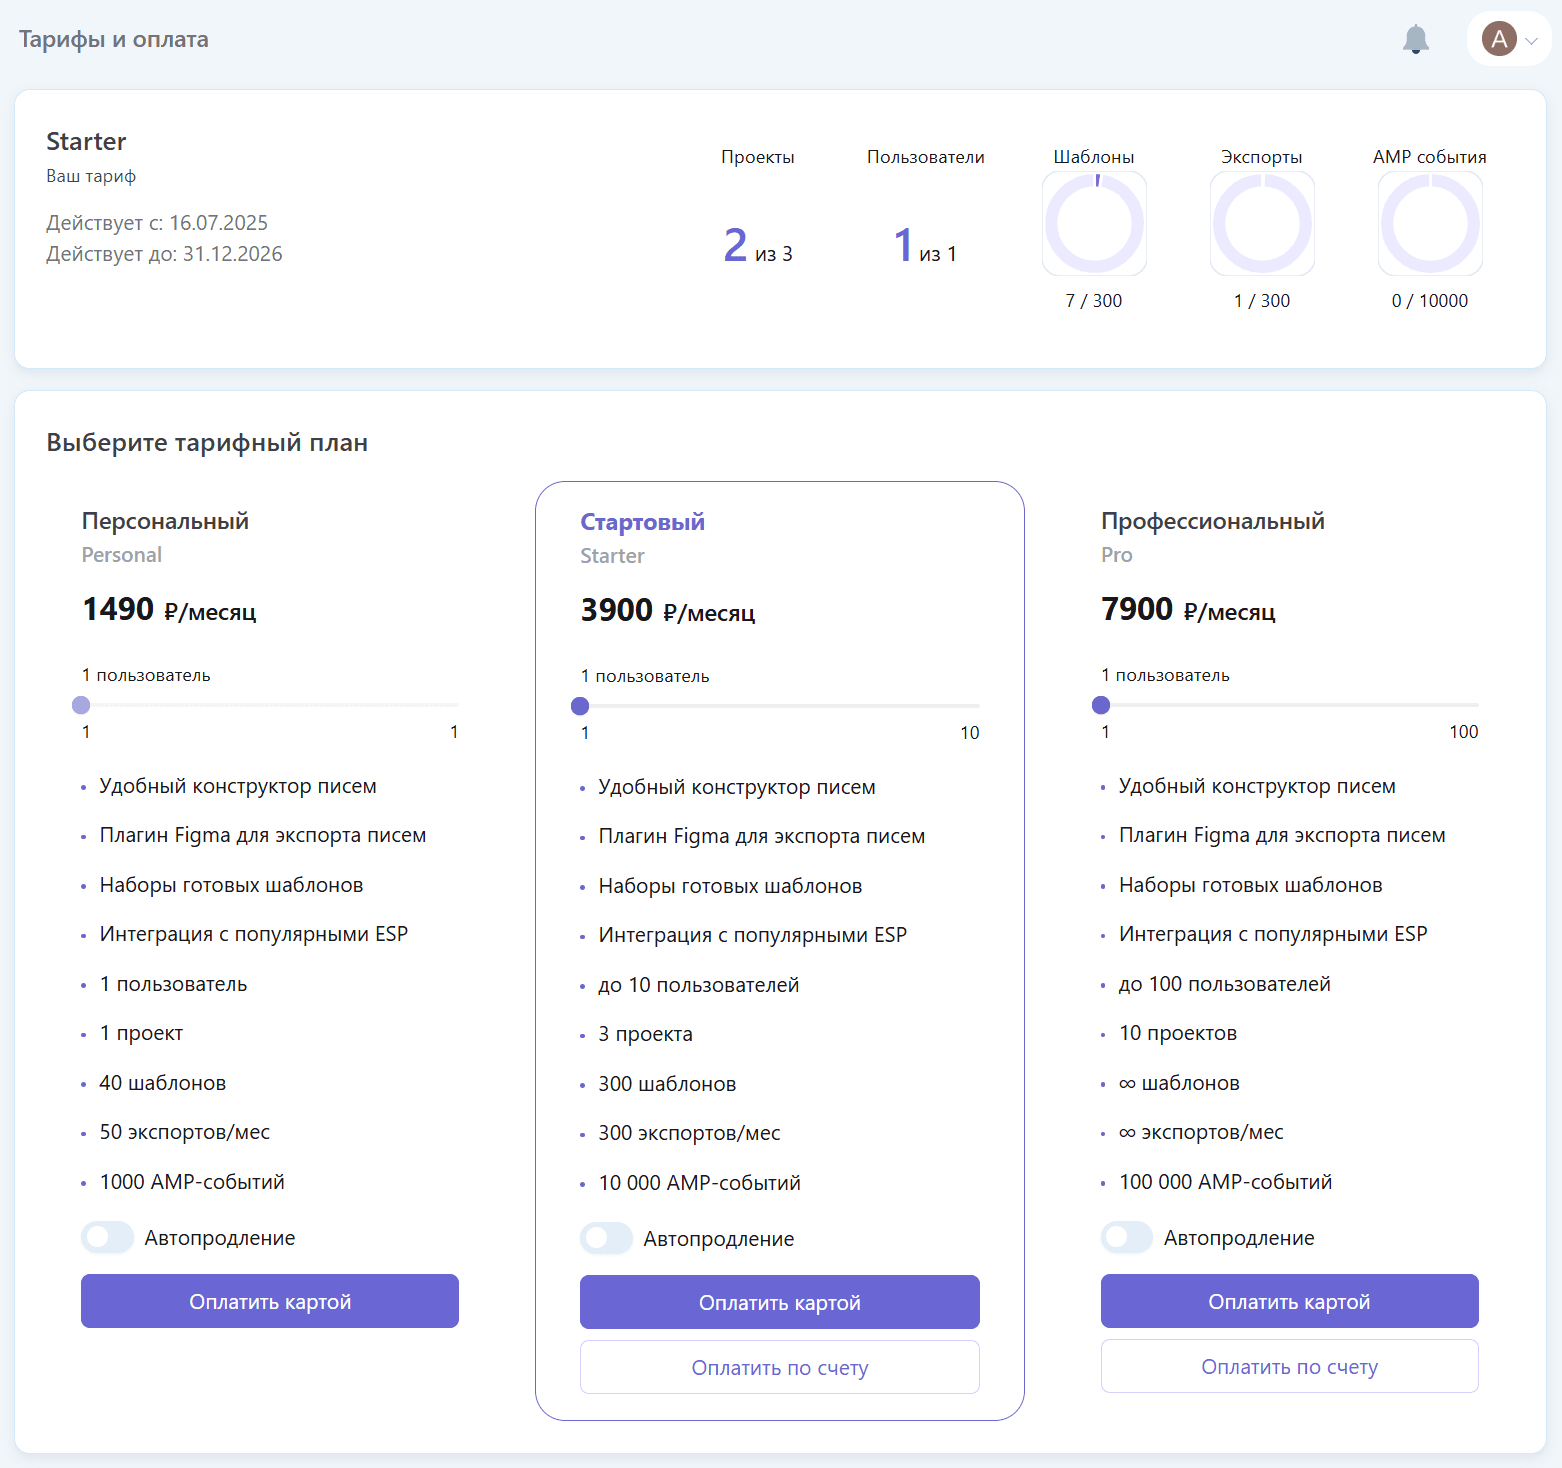
Task: Click the Стартовый plan users slider handle
Action: (580, 706)
